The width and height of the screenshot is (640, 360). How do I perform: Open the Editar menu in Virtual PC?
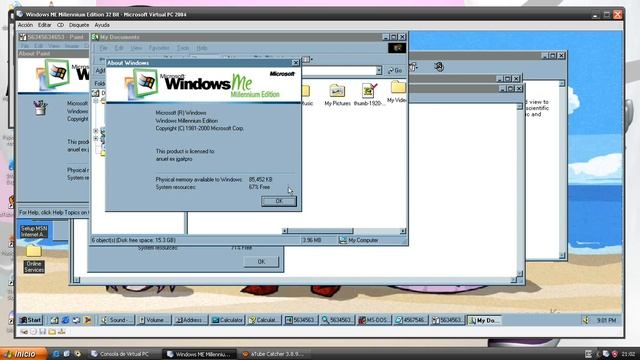[x=44, y=25]
